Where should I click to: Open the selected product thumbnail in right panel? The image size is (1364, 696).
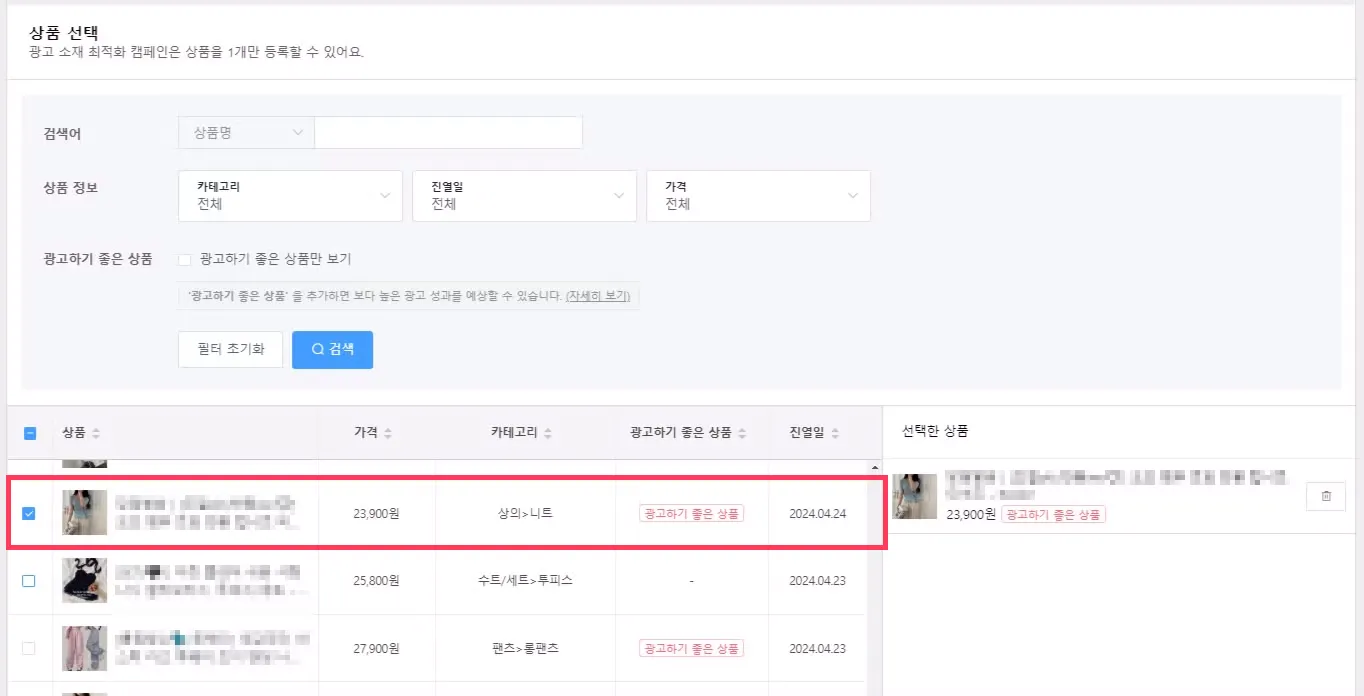(x=914, y=496)
